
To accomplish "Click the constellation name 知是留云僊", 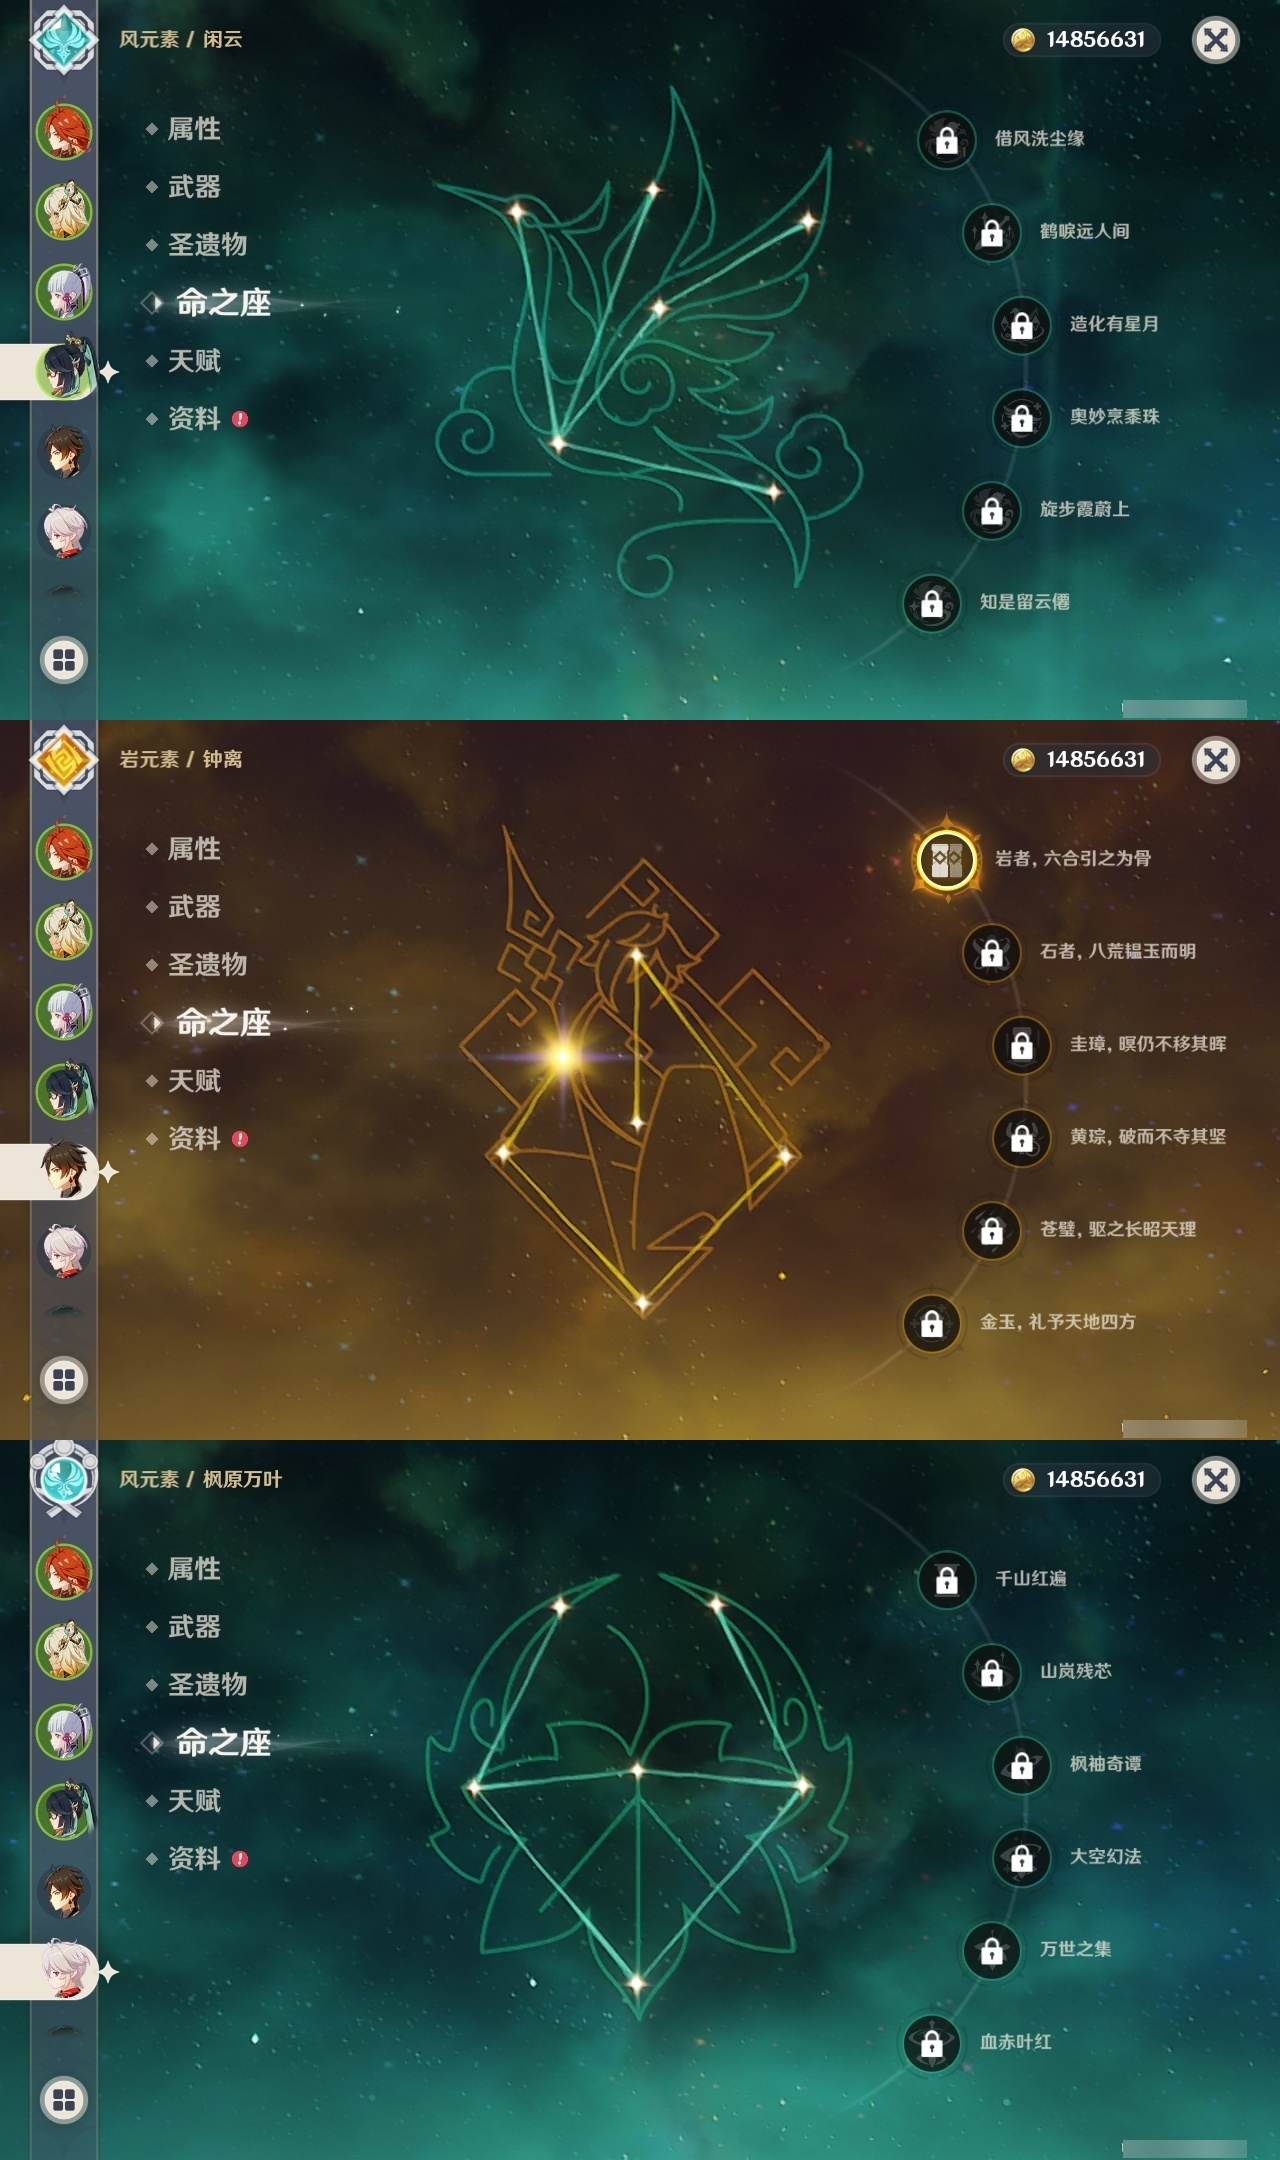I will pos(1024,602).
